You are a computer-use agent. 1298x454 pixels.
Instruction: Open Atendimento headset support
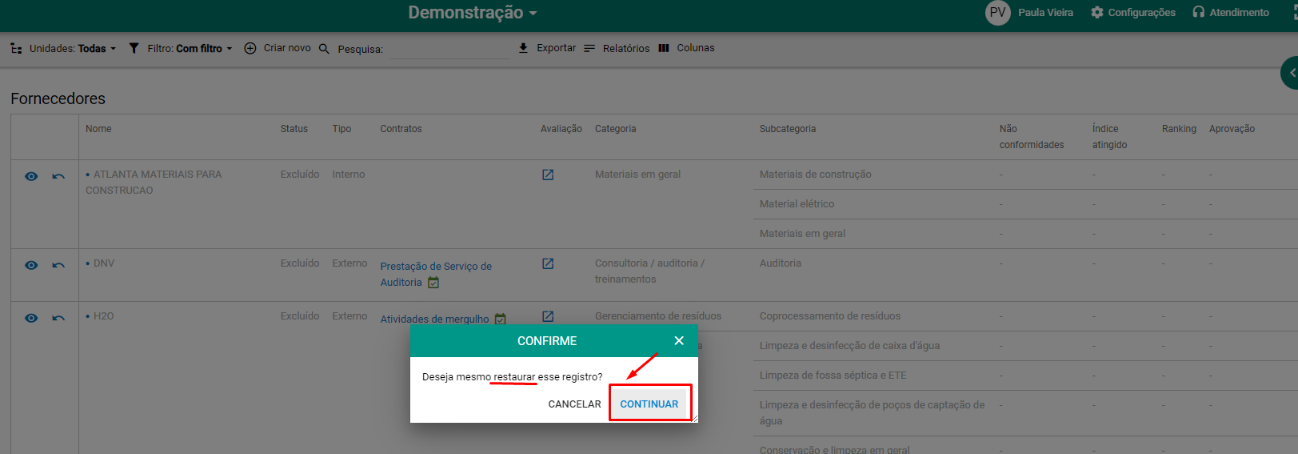[x=1231, y=13]
